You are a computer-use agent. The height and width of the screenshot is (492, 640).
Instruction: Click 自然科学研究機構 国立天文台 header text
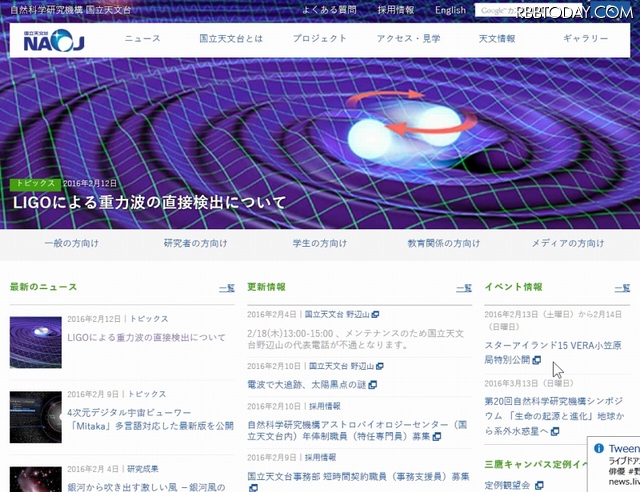71,10
